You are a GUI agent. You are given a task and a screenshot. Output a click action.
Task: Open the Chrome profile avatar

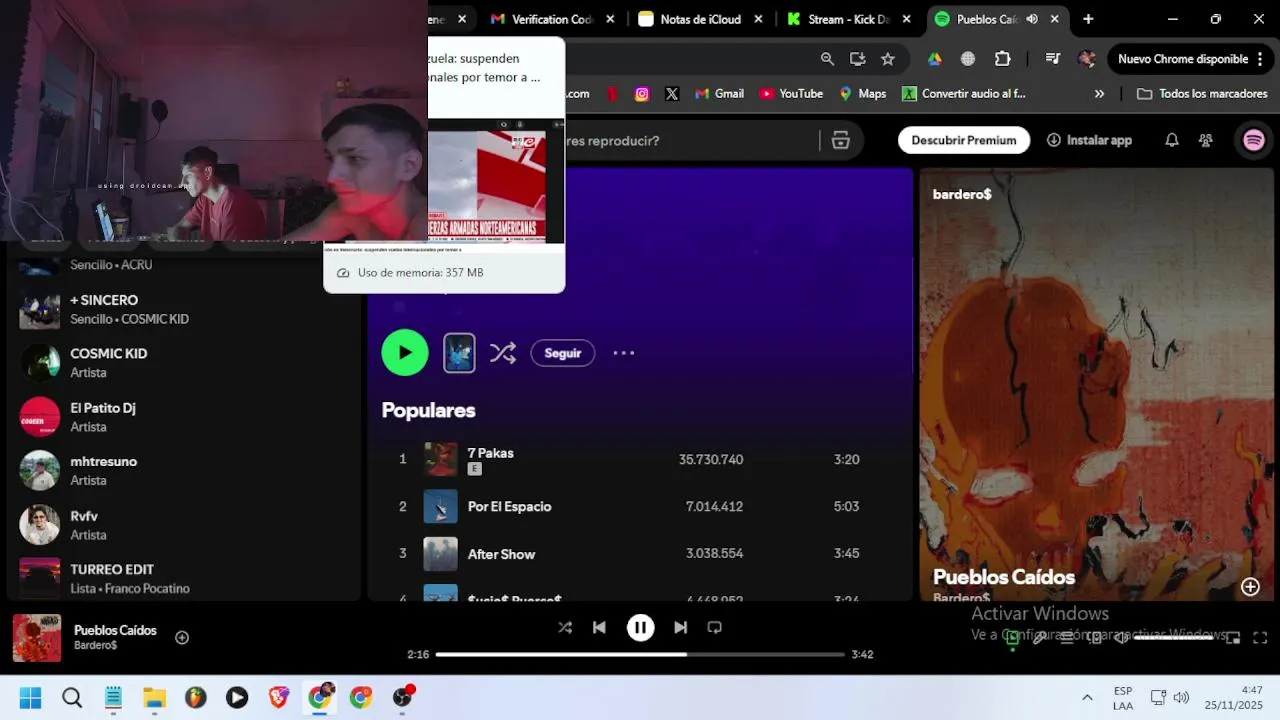1087,59
